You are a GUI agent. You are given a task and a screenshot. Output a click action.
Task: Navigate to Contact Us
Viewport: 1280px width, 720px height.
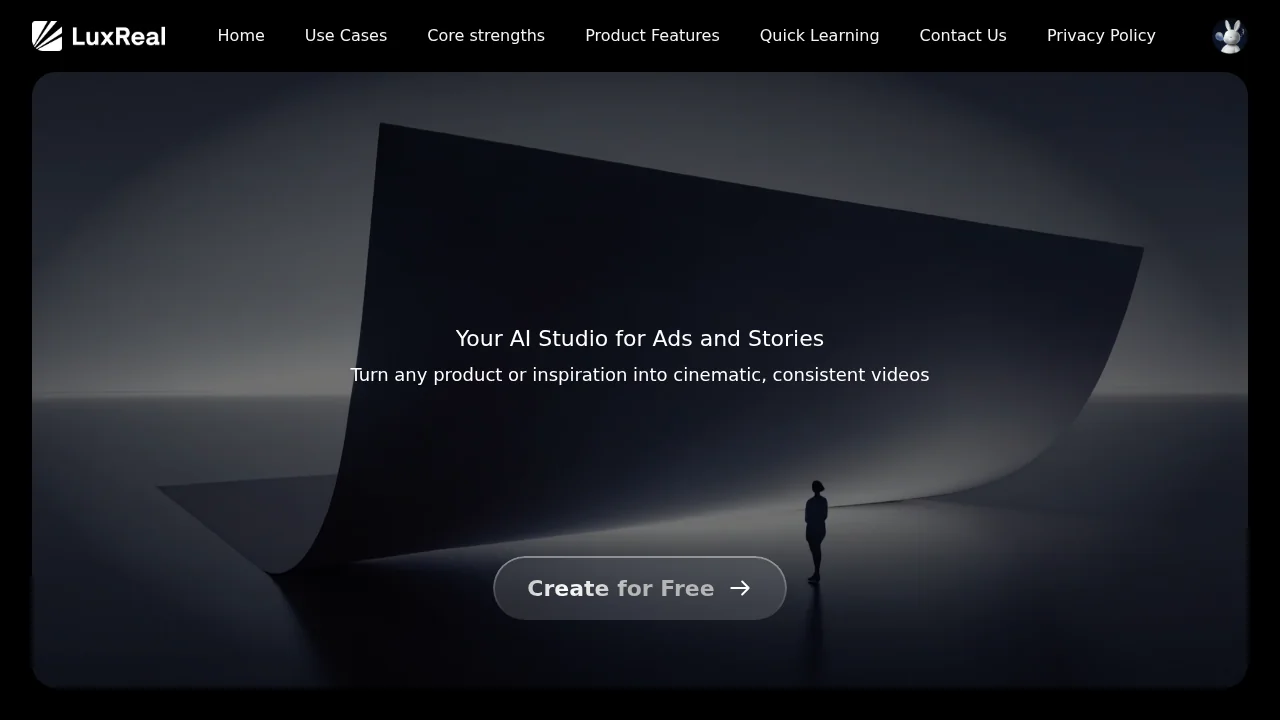[963, 36]
